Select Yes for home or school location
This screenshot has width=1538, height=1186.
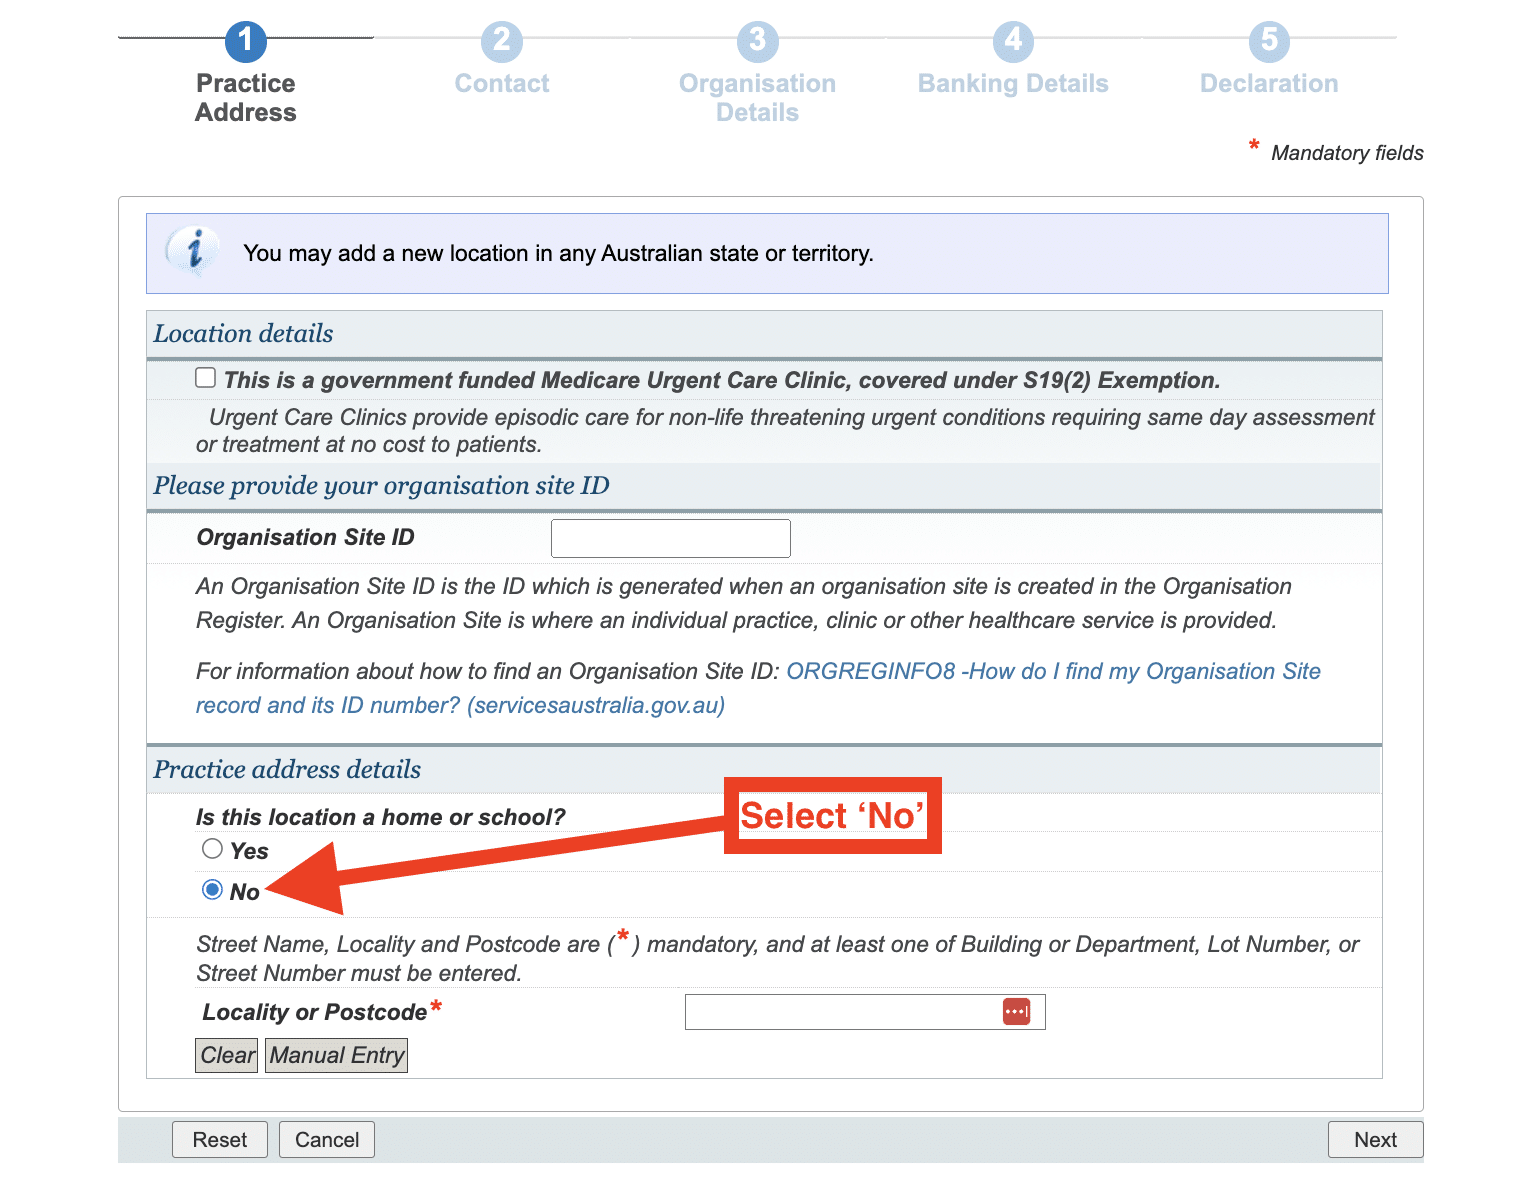click(x=212, y=847)
